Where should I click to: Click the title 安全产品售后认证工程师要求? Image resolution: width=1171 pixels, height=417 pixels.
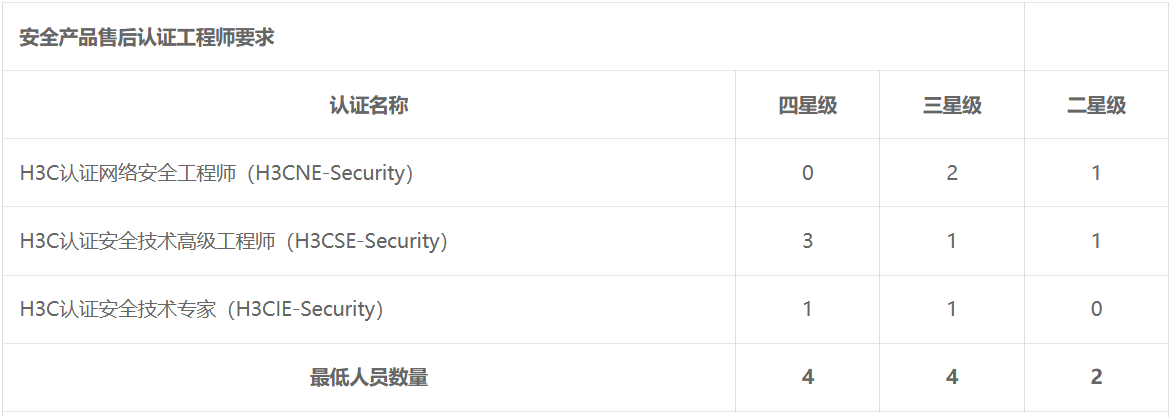pos(146,38)
